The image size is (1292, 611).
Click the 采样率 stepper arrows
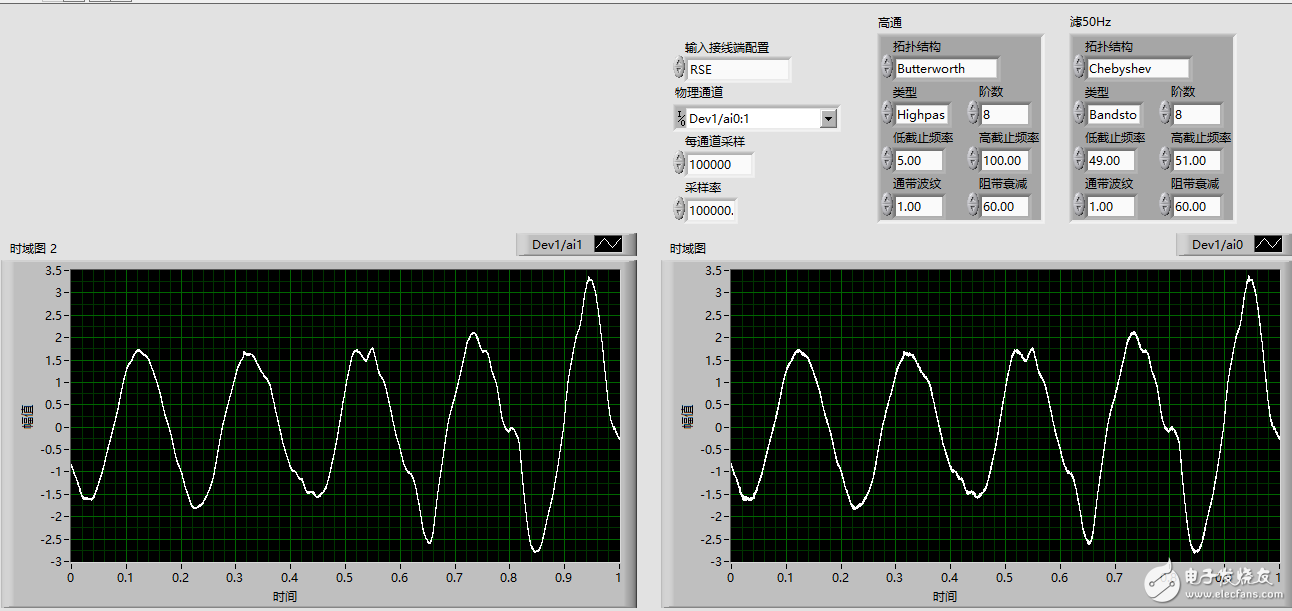(680, 209)
